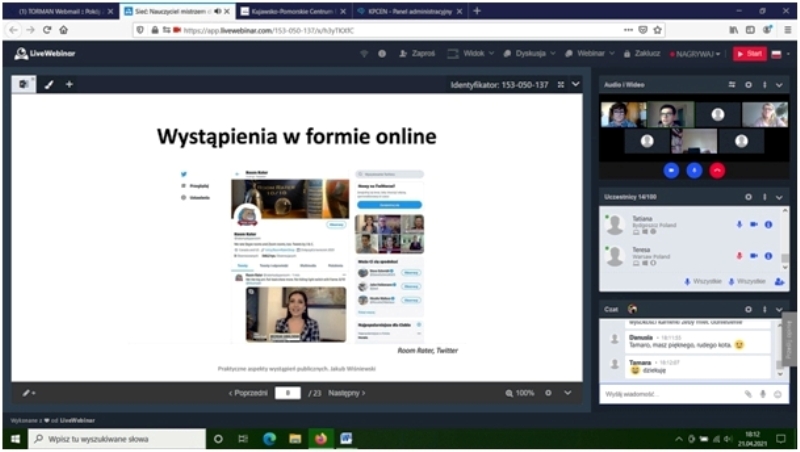Image resolution: width=800 pixels, height=452 pixels.
Task: Collapse the Czat panel chevron
Action: coord(779,309)
